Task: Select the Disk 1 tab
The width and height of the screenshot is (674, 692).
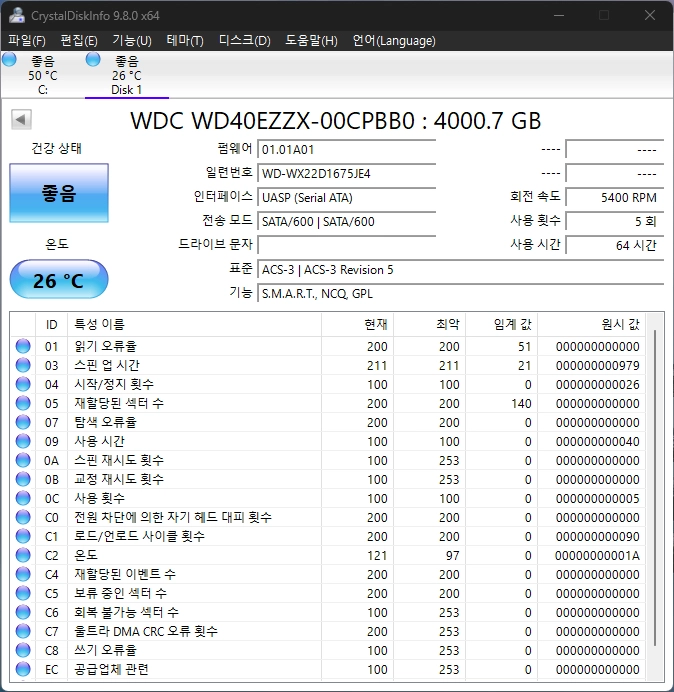Action: tap(127, 75)
